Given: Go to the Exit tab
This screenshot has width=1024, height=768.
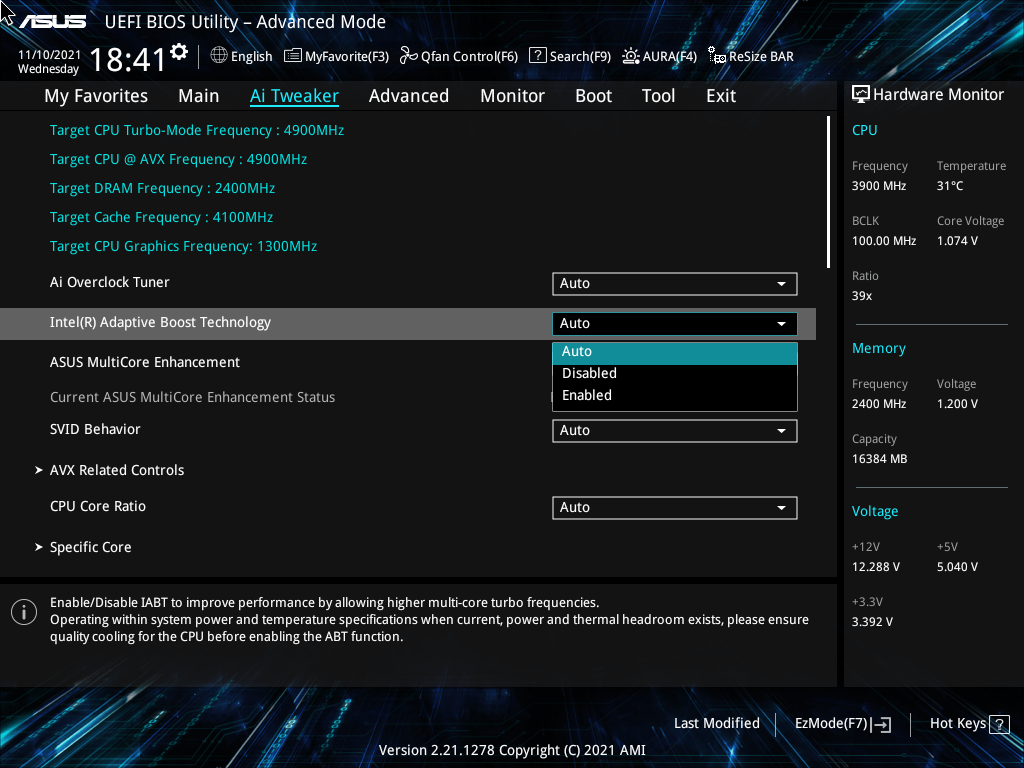Looking at the screenshot, I should click(x=721, y=96).
